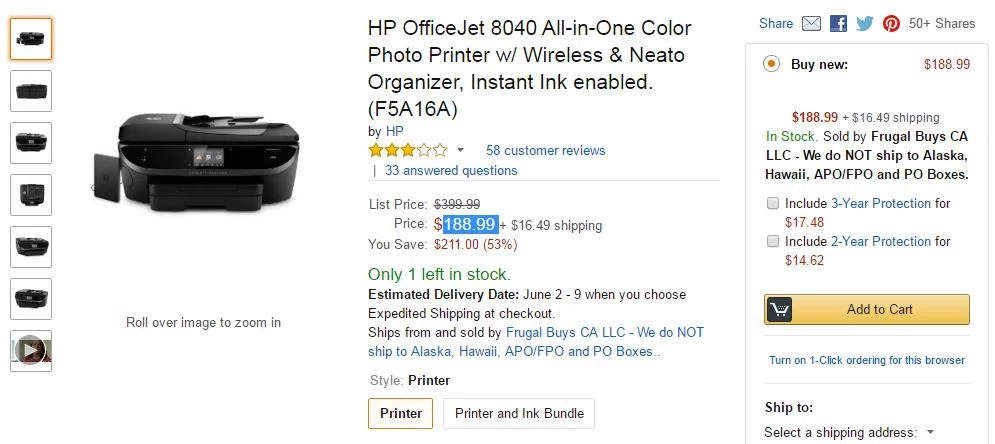Screen dimensions: 995x444
Task: View the second printer thumbnail image
Action: click(x=30, y=91)
